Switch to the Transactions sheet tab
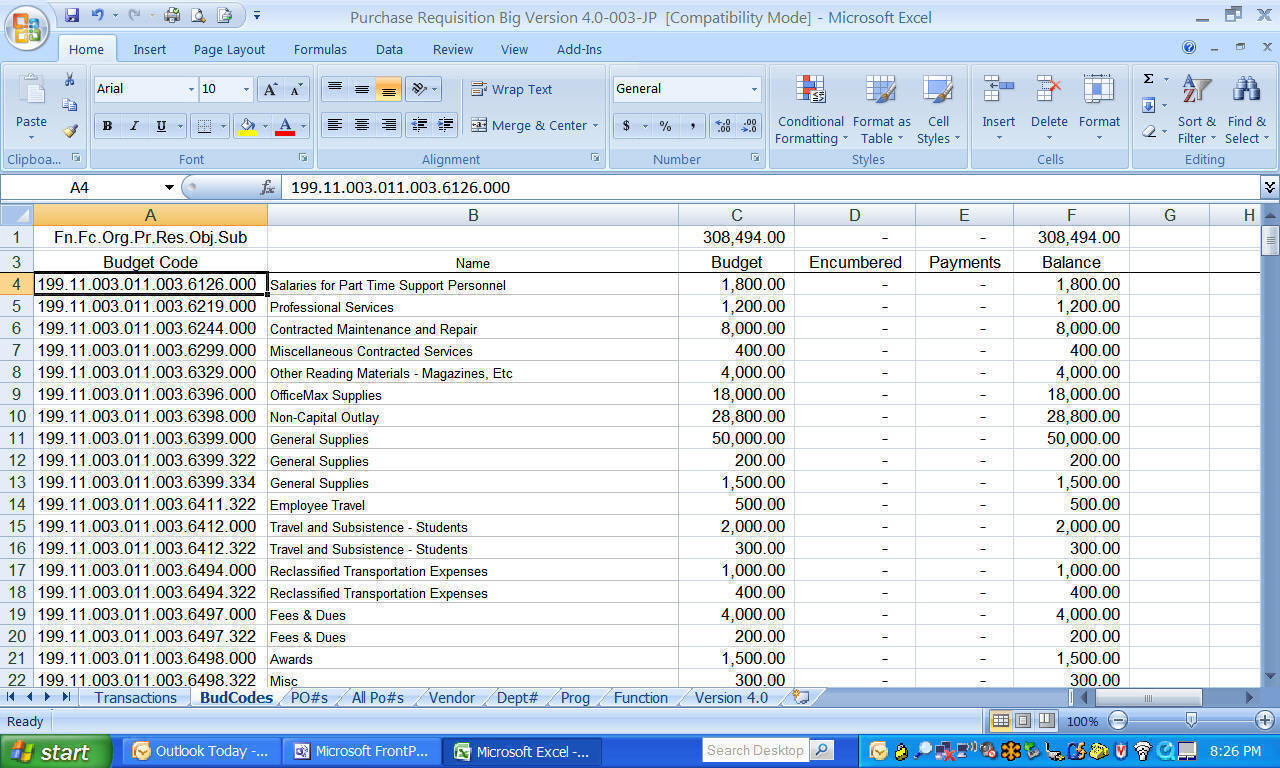This screenshot has width=1280, height=768. 135,697
